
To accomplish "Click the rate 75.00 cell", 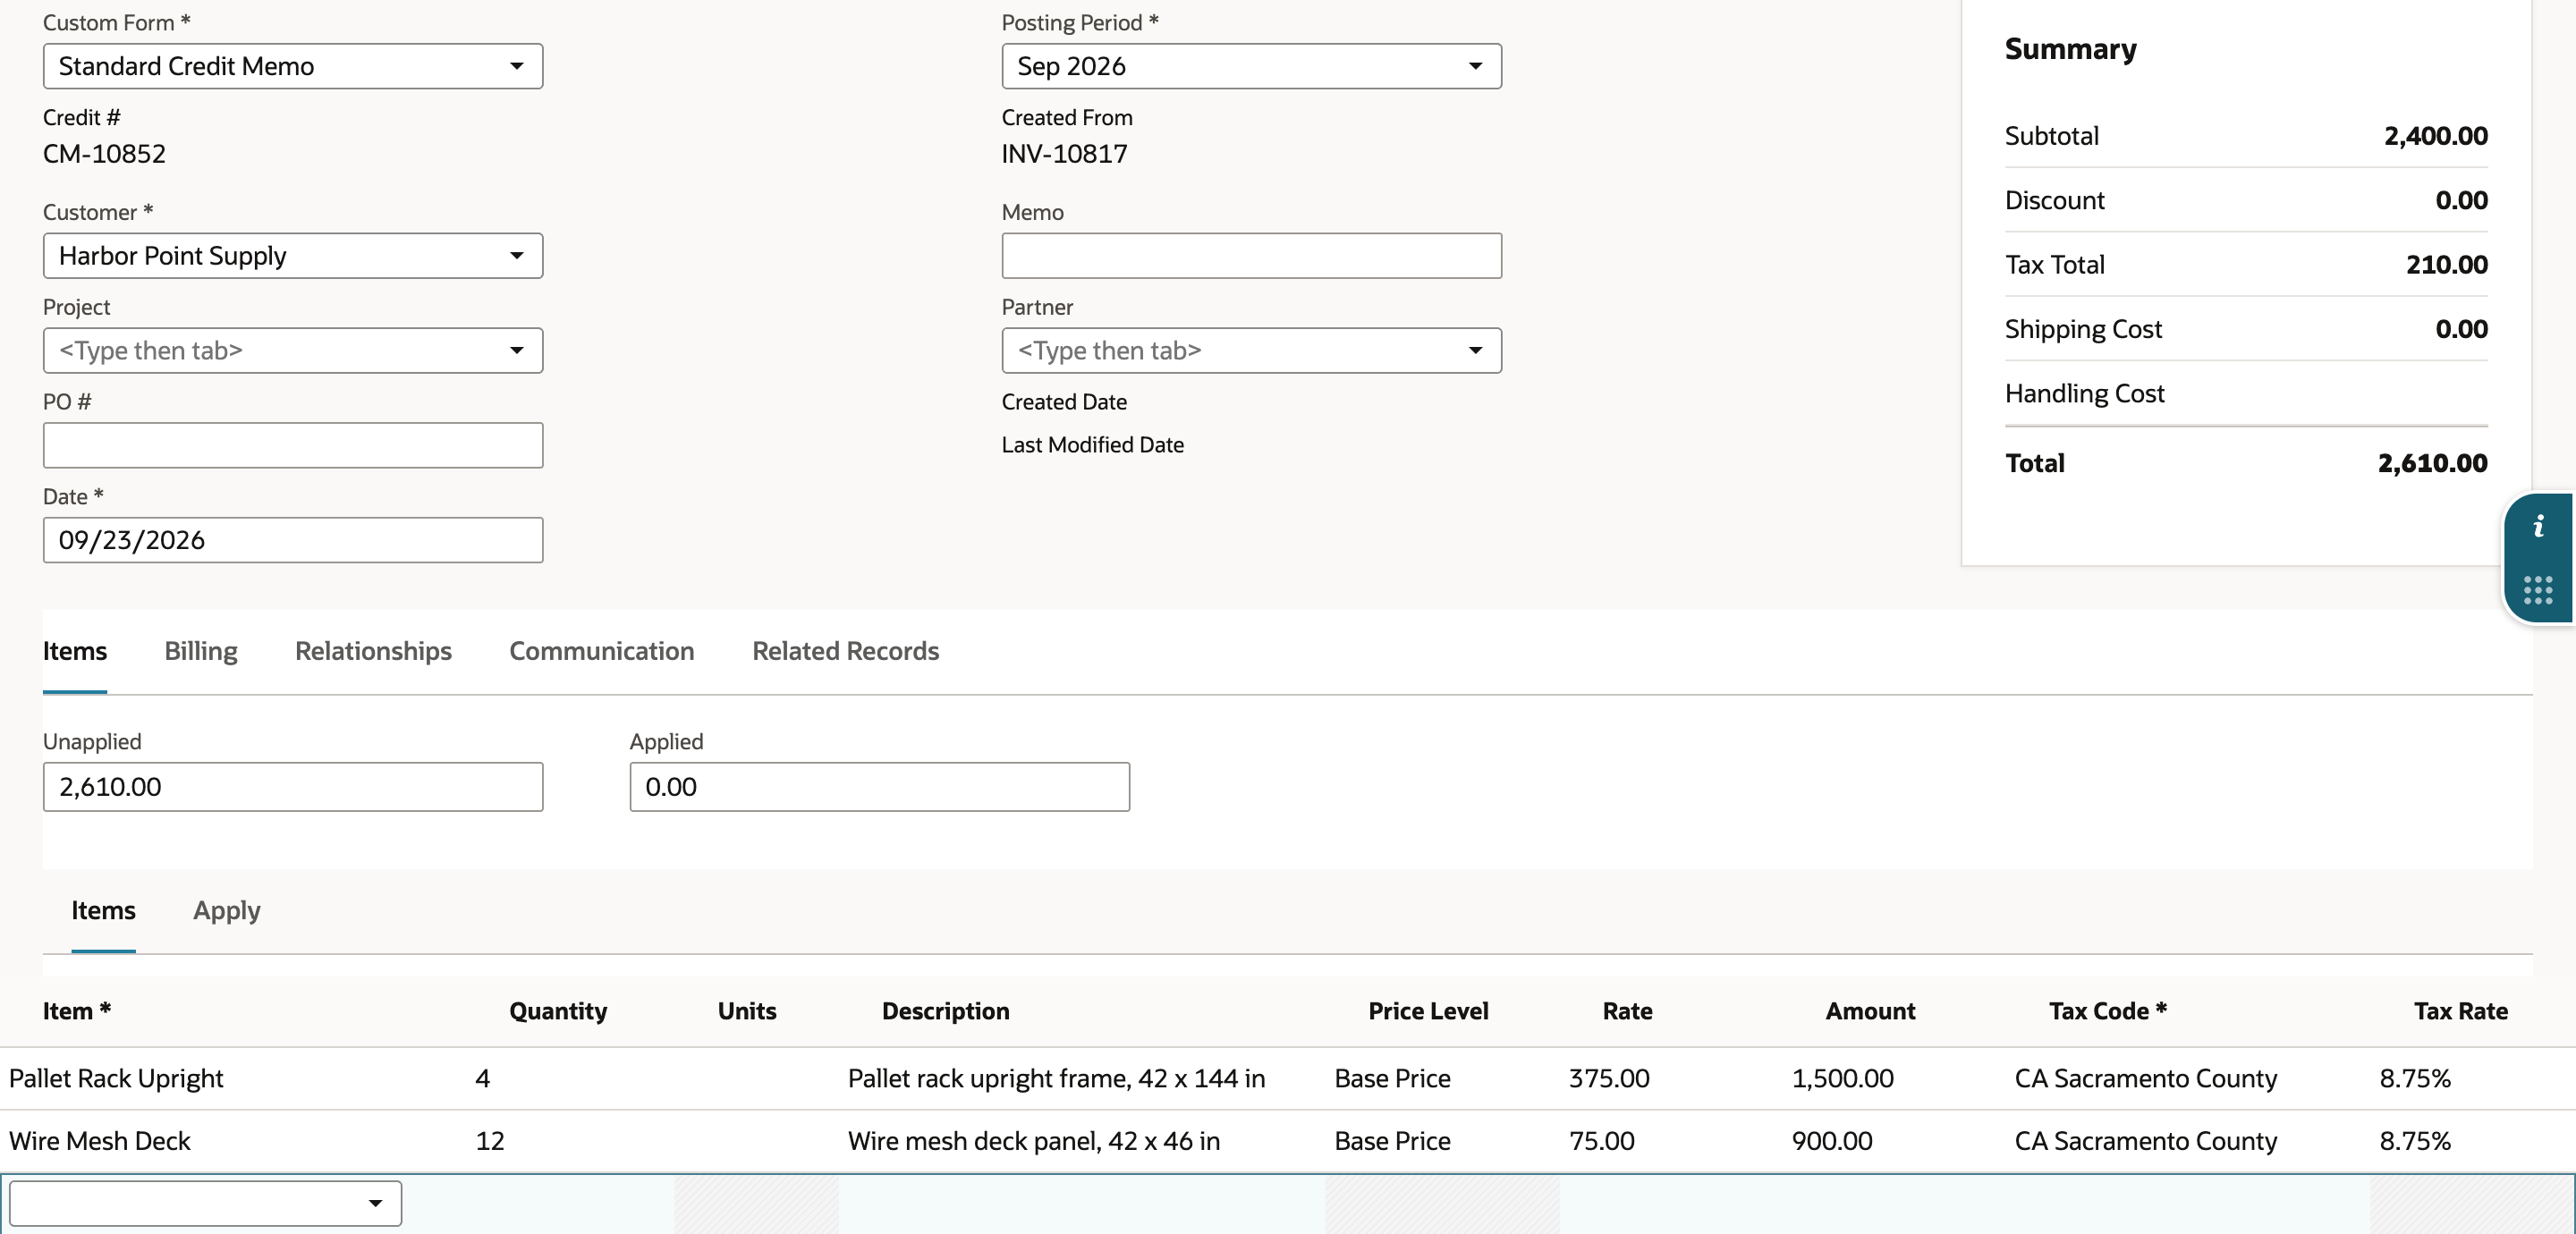I will click(x=1601, y=1141).
